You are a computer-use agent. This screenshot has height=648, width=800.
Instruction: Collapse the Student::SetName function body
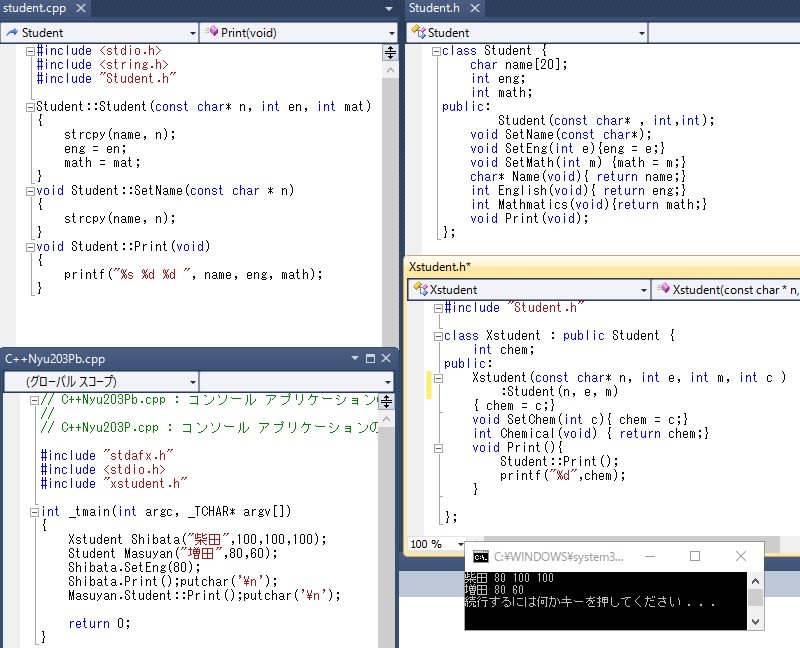click(30, 191)
